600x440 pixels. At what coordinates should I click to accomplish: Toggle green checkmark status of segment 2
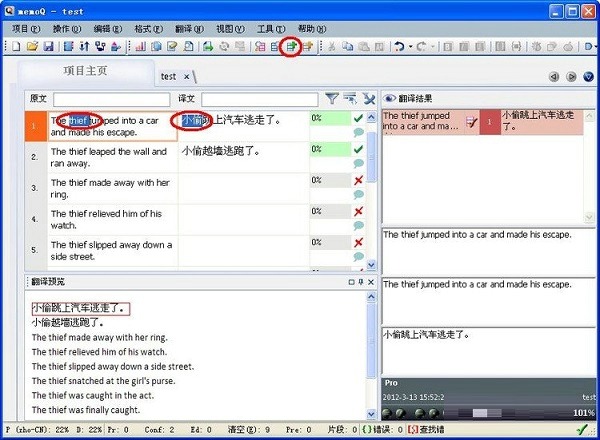(358, 149)
